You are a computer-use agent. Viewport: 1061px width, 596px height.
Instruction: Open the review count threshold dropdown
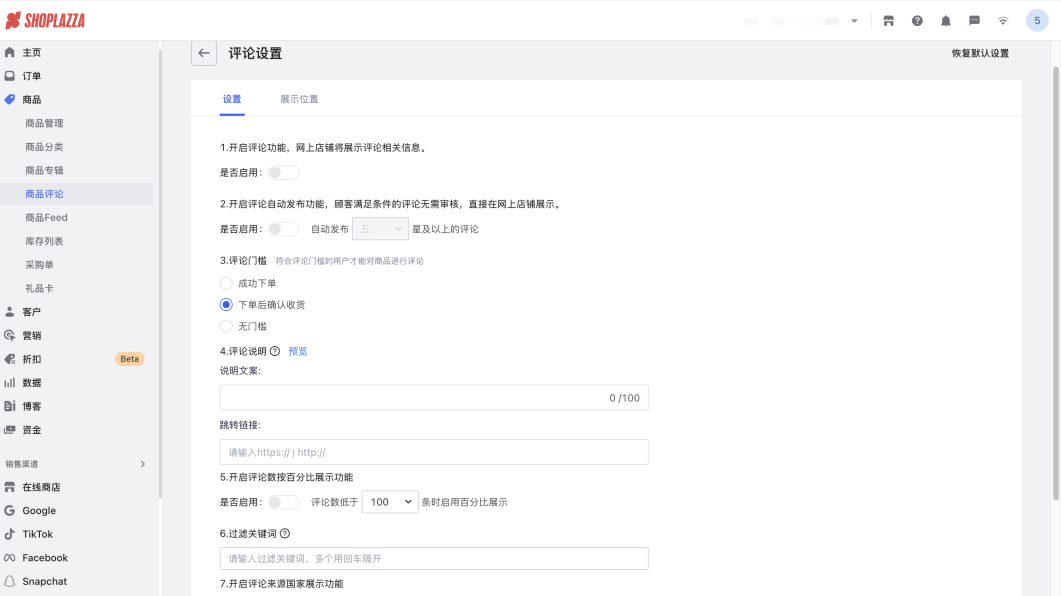click(x=389, y=501)
